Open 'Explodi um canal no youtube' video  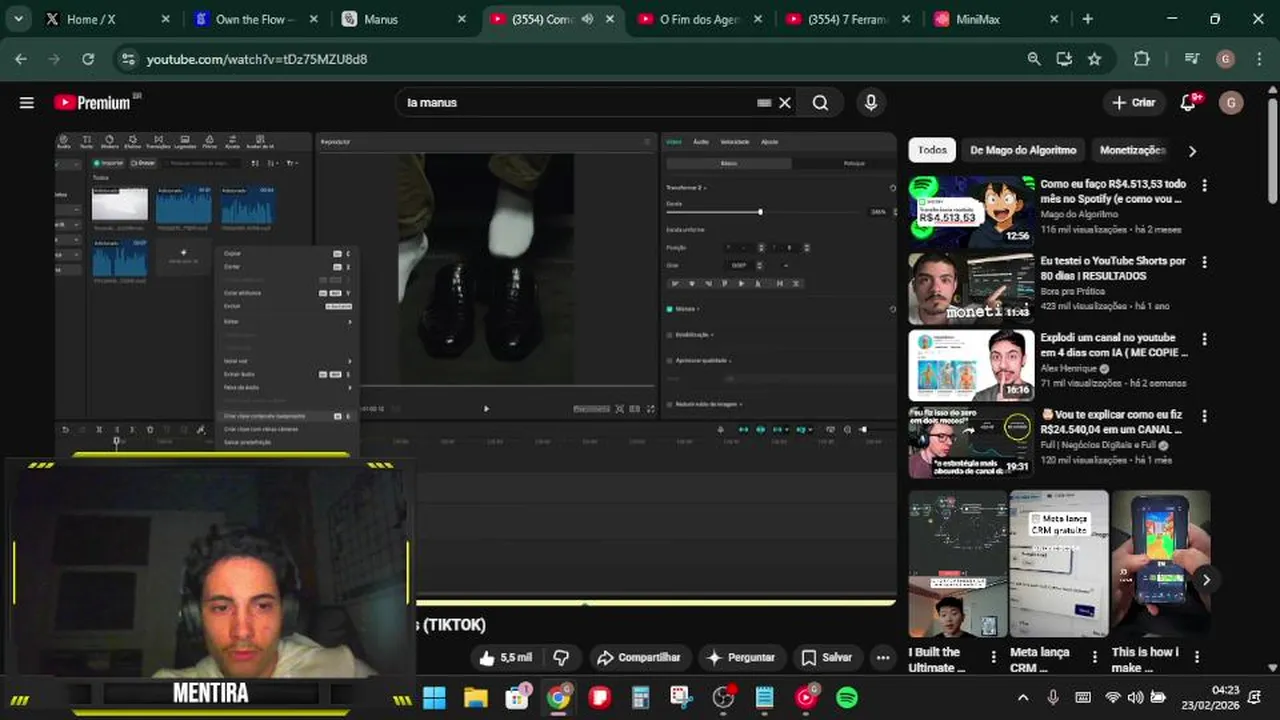coord(1114,345)
